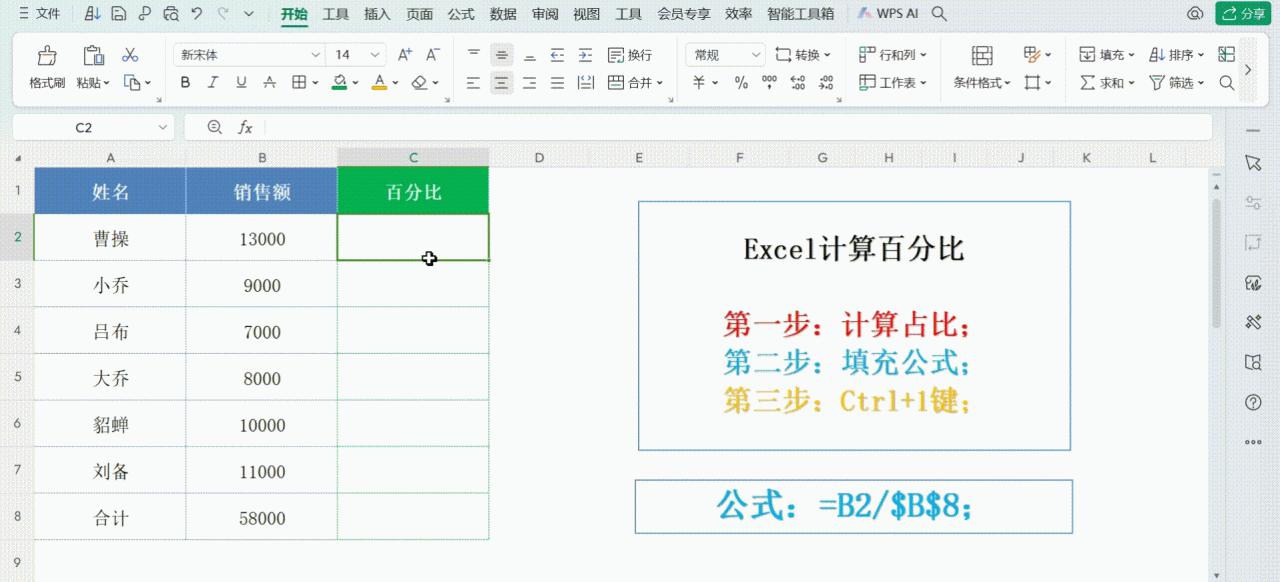Click the Print preview icon
Screen dimensions: 1280x582
pyautogui.click(x=171, y=14)
